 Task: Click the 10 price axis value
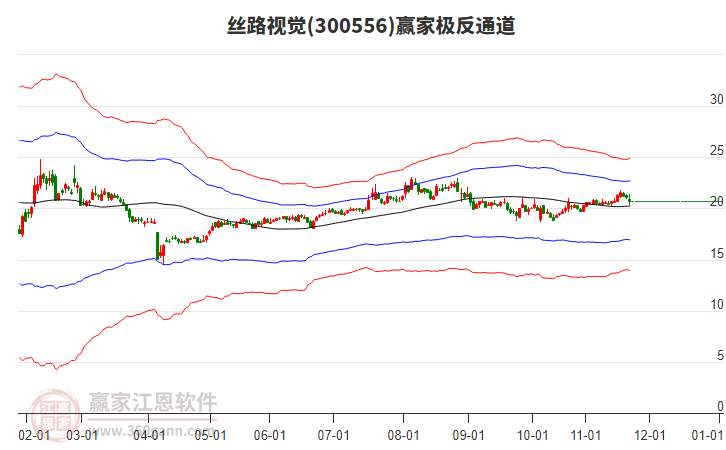pyautogui.click(x=716, y=305)
